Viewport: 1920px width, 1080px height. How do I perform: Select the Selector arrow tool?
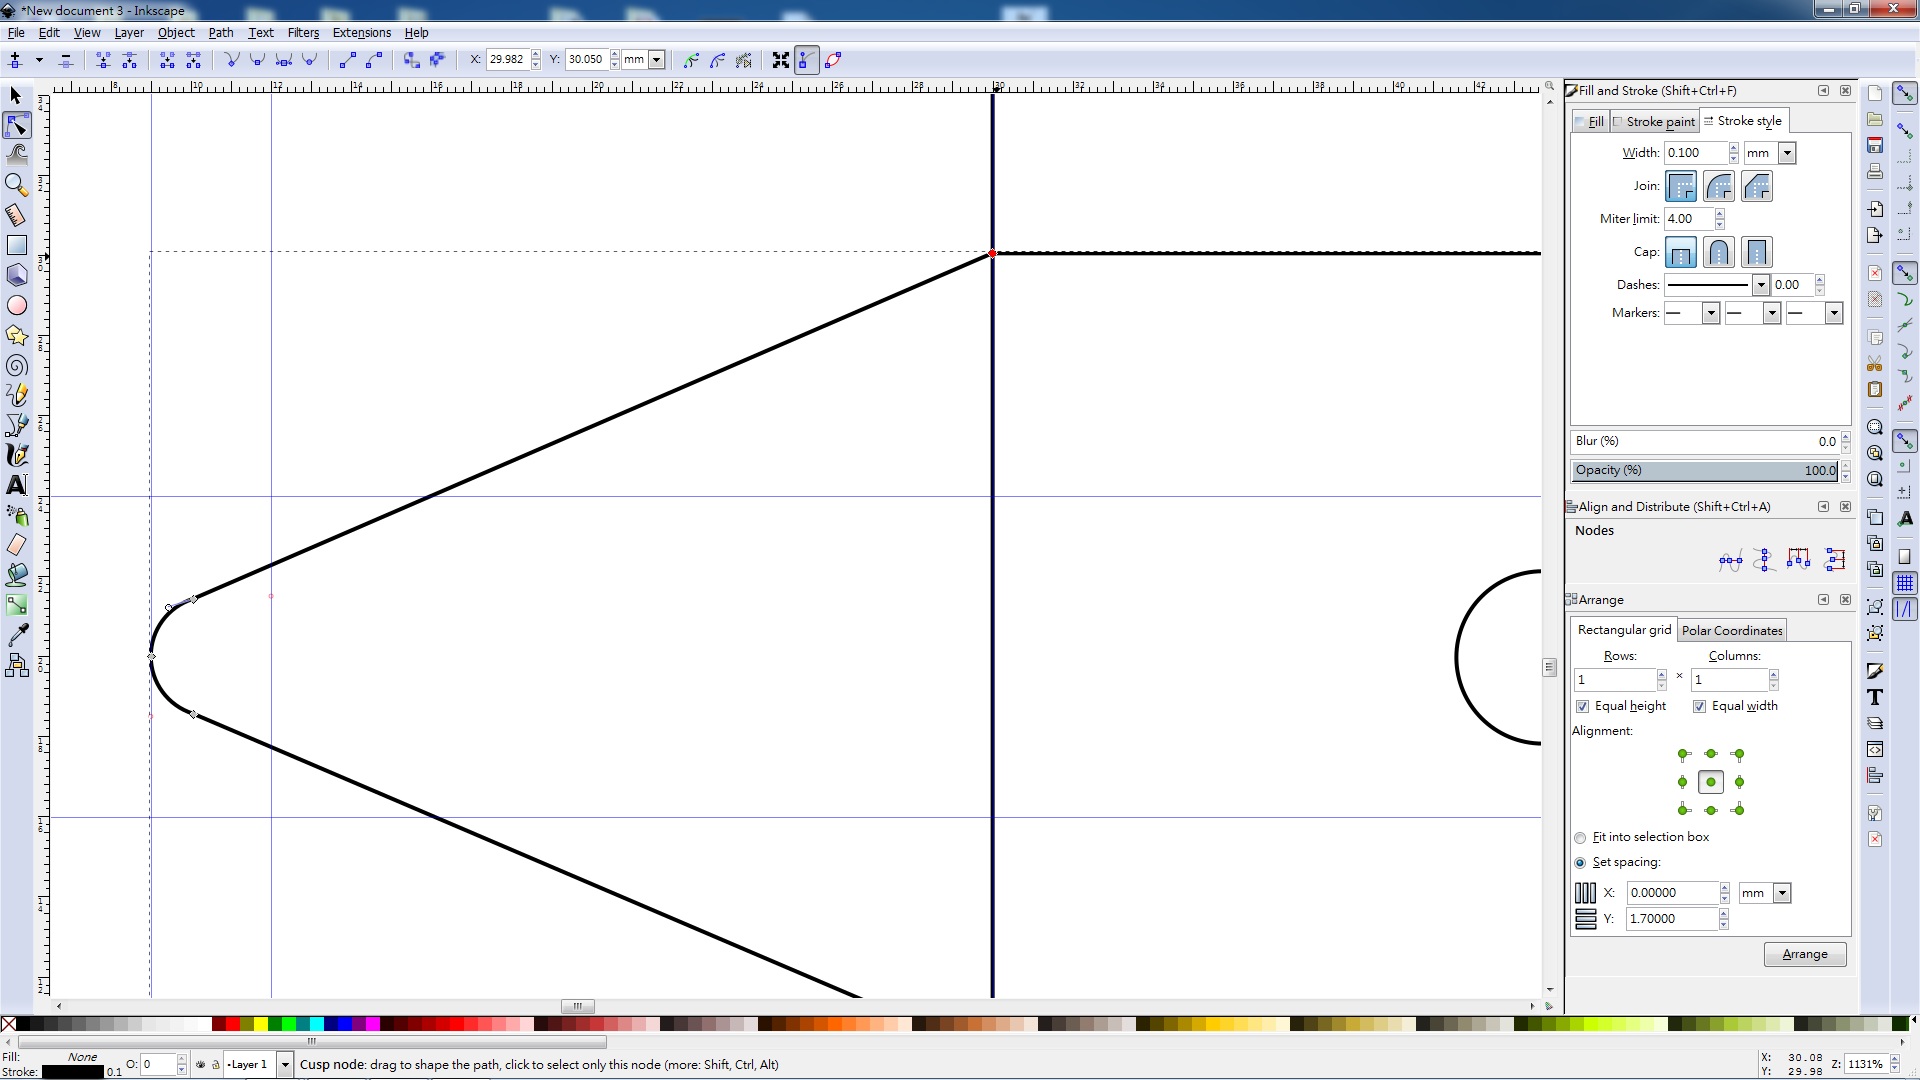coord(16,96)
